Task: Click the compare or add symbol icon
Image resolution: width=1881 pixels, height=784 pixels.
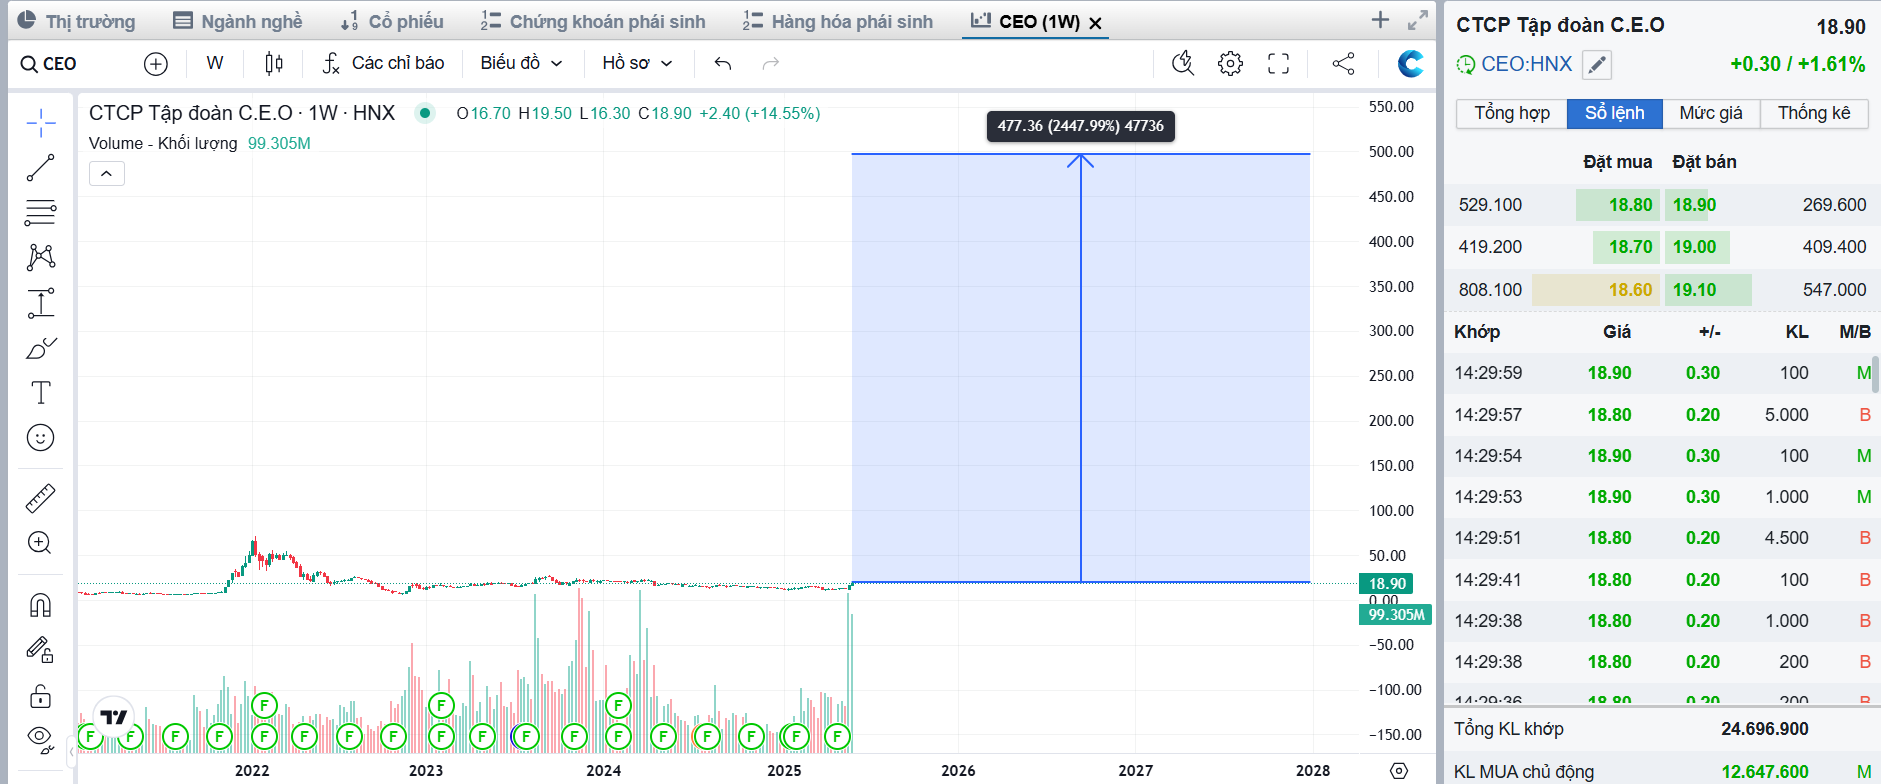Action: (x=156, y=64)
